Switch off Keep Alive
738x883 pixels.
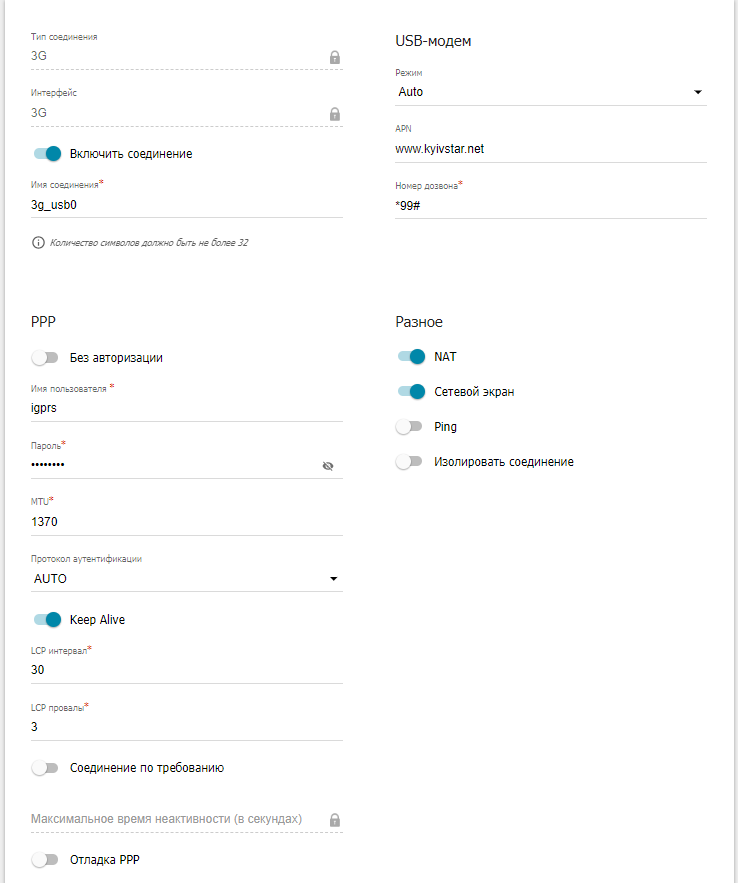tap(47, 620)
